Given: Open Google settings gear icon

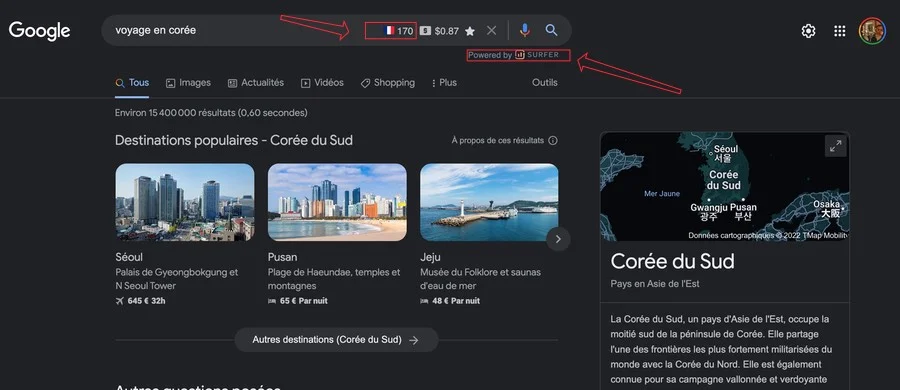Looking at the screenshot, I should (808, 31).
